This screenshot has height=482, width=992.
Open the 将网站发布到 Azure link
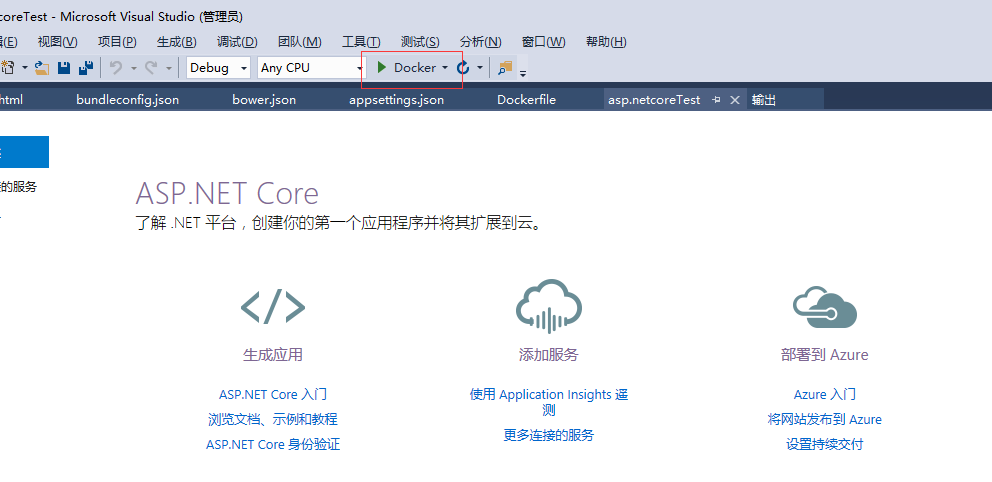tap(824, 419)
